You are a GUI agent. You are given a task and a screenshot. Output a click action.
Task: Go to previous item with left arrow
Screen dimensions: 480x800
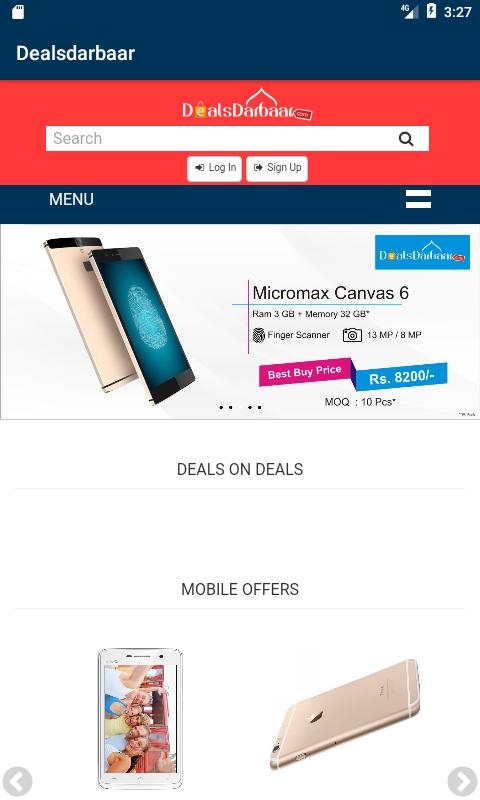(x=17, y=781)
